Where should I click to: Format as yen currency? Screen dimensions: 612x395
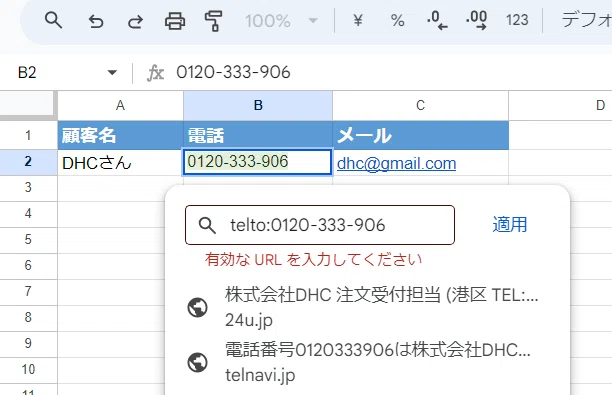click(358, 20)
